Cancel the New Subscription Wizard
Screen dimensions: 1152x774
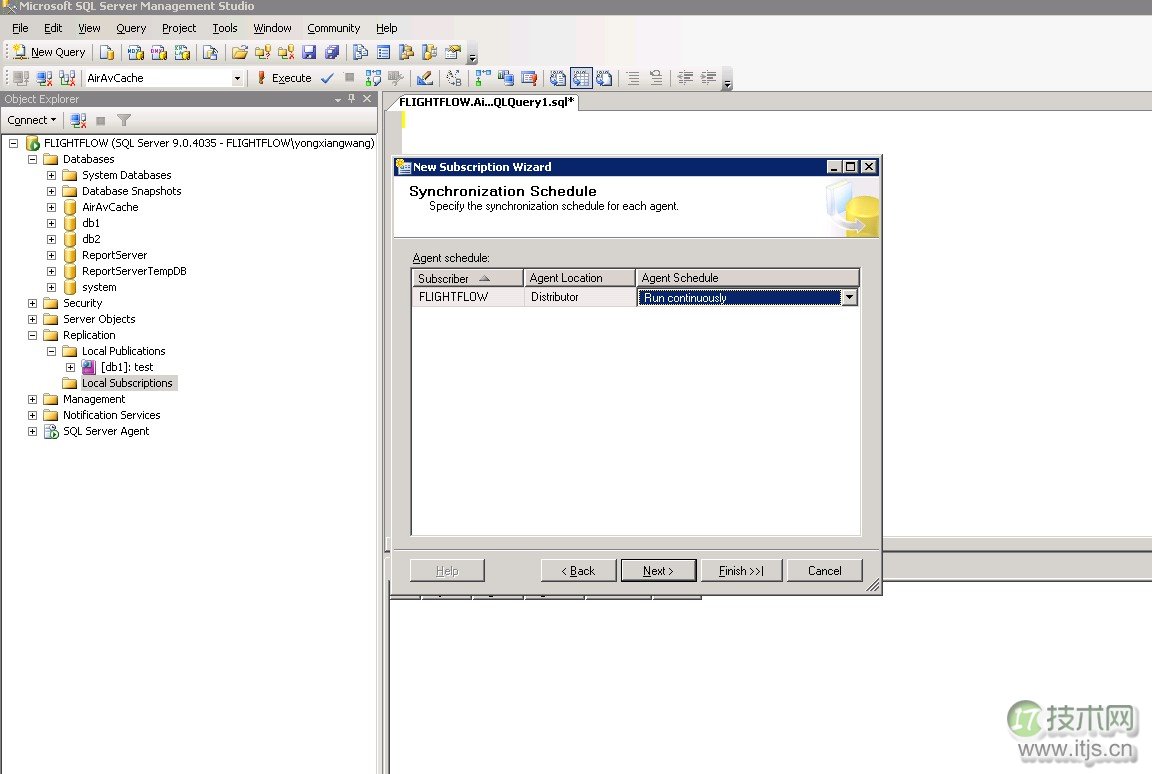coord(824,571)
